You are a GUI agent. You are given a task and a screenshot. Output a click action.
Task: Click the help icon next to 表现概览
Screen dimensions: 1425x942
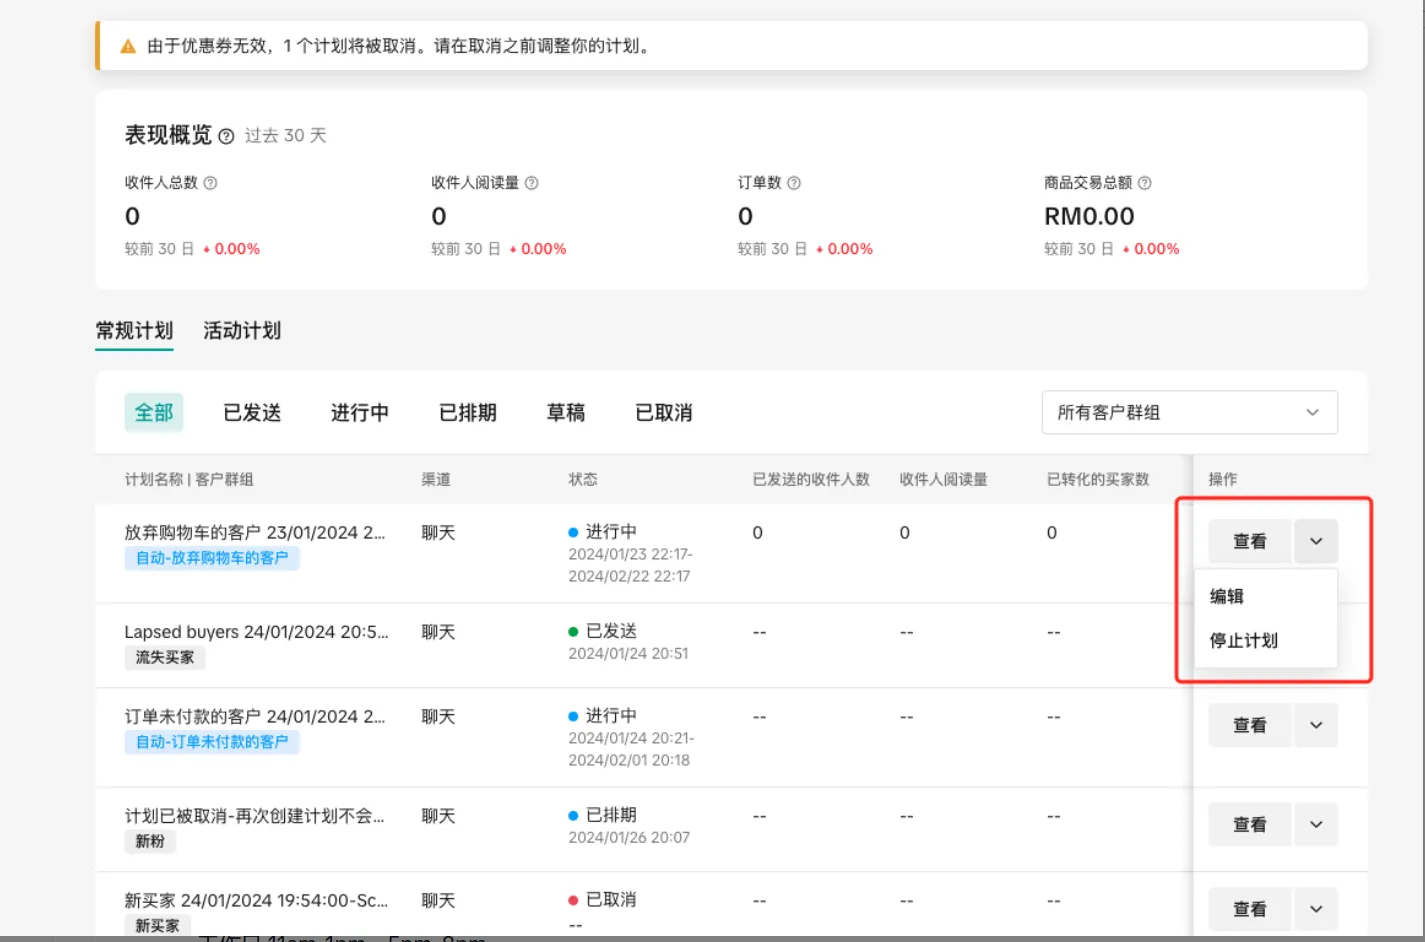226,136
